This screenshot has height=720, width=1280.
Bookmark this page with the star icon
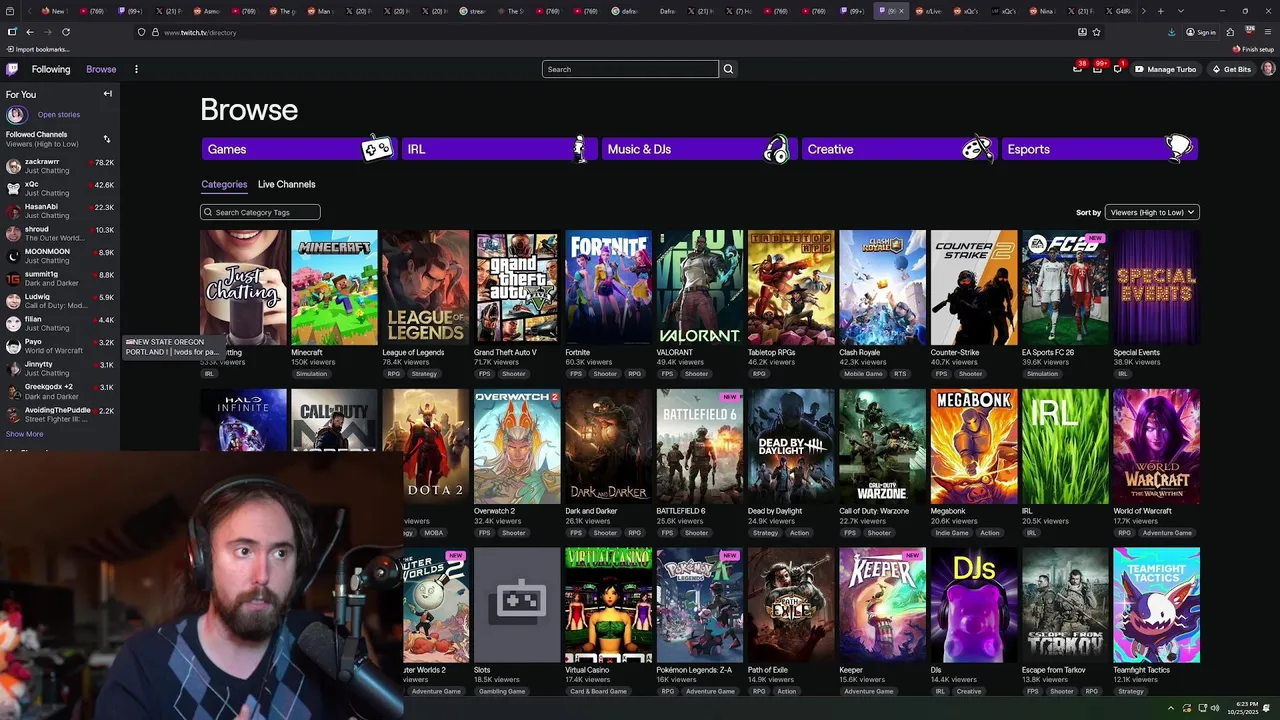pyautogui.click(x=1097, y=32)
